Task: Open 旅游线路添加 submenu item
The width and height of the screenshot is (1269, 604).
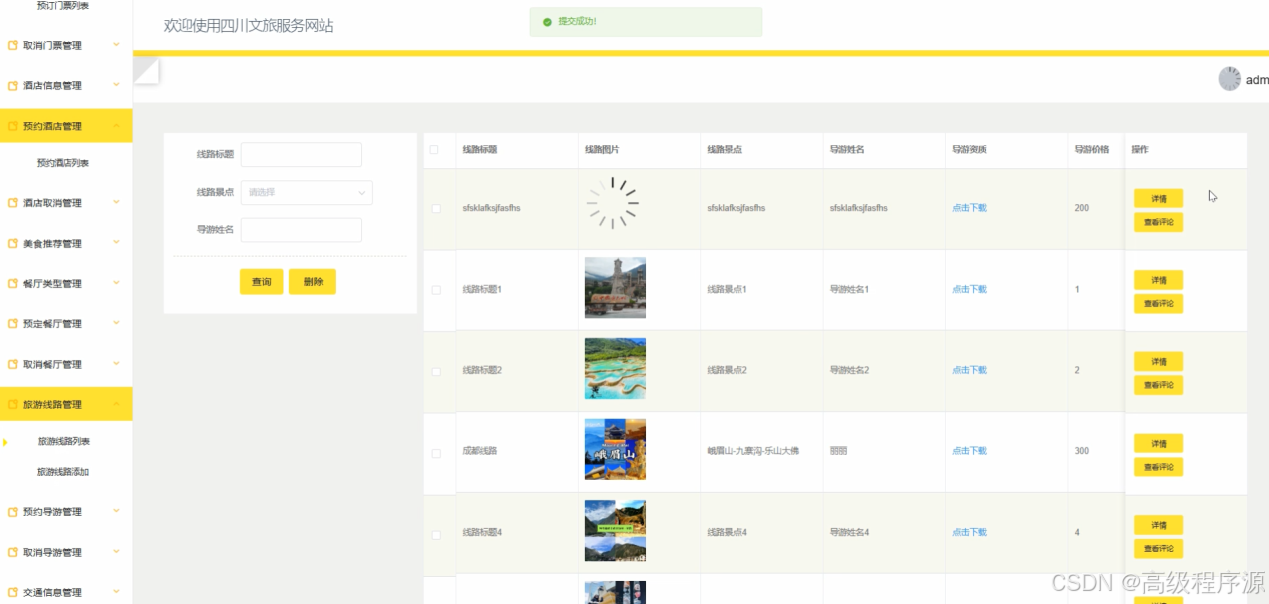Action: pos(64,472)
